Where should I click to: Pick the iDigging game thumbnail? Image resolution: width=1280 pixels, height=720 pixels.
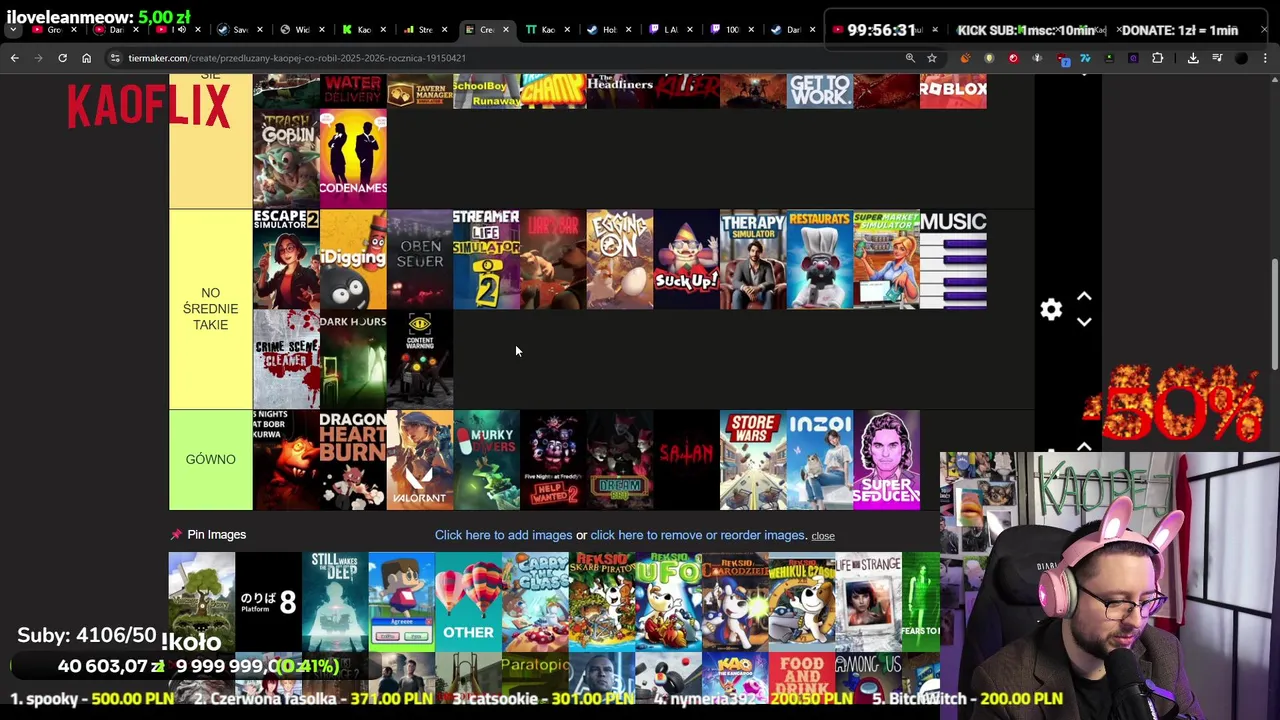(353, 259)
